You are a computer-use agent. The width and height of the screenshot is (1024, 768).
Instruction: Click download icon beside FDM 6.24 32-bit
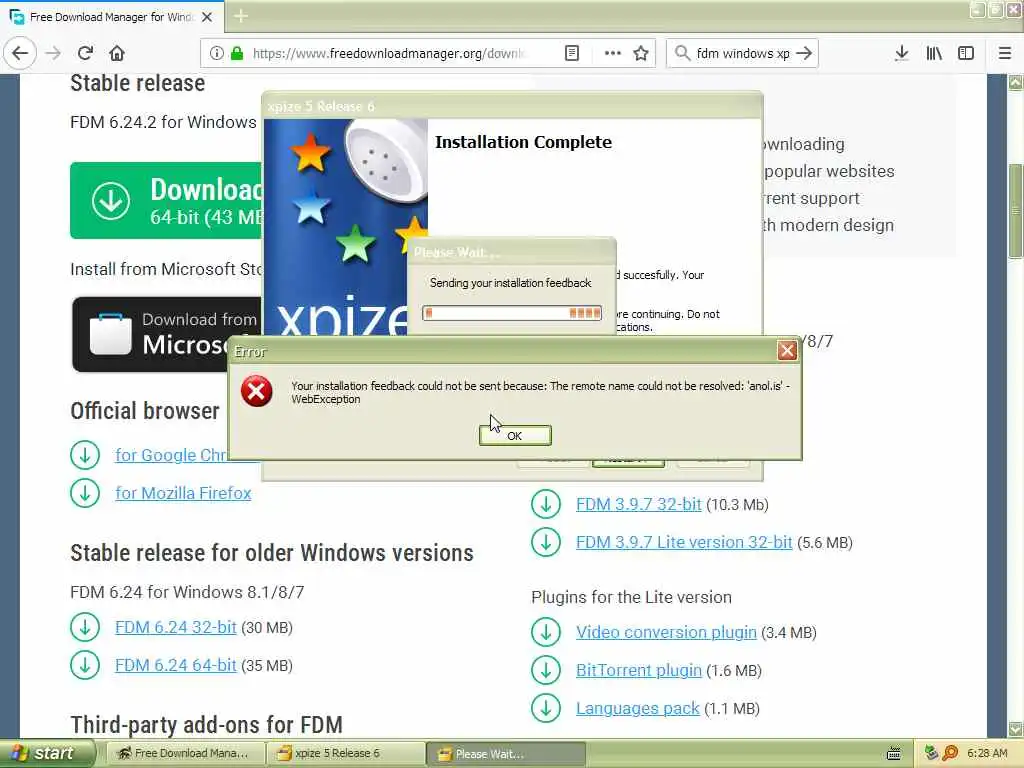85,628
